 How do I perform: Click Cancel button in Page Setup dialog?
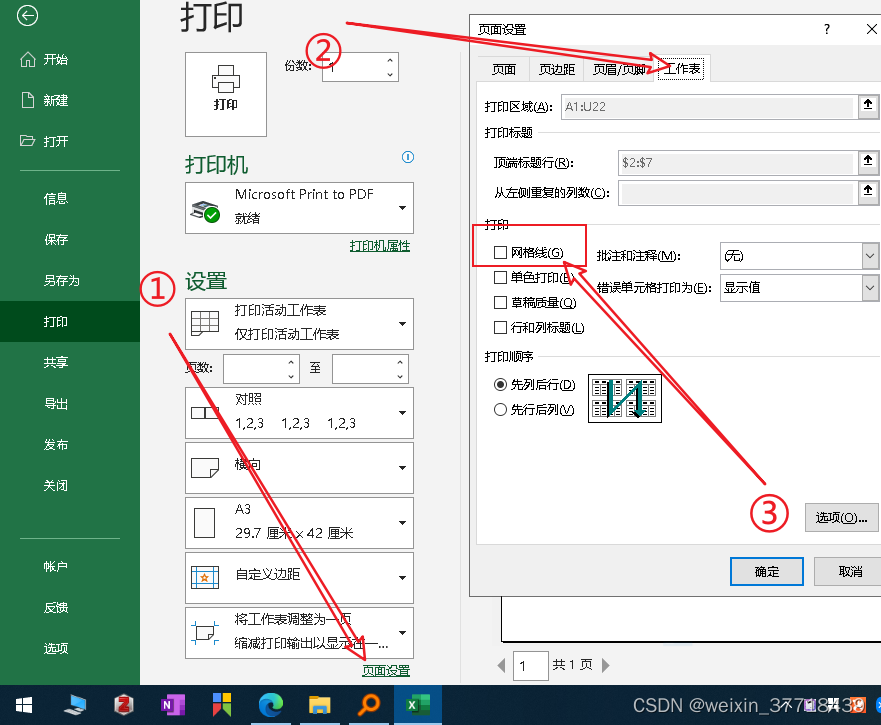(848, 572)
